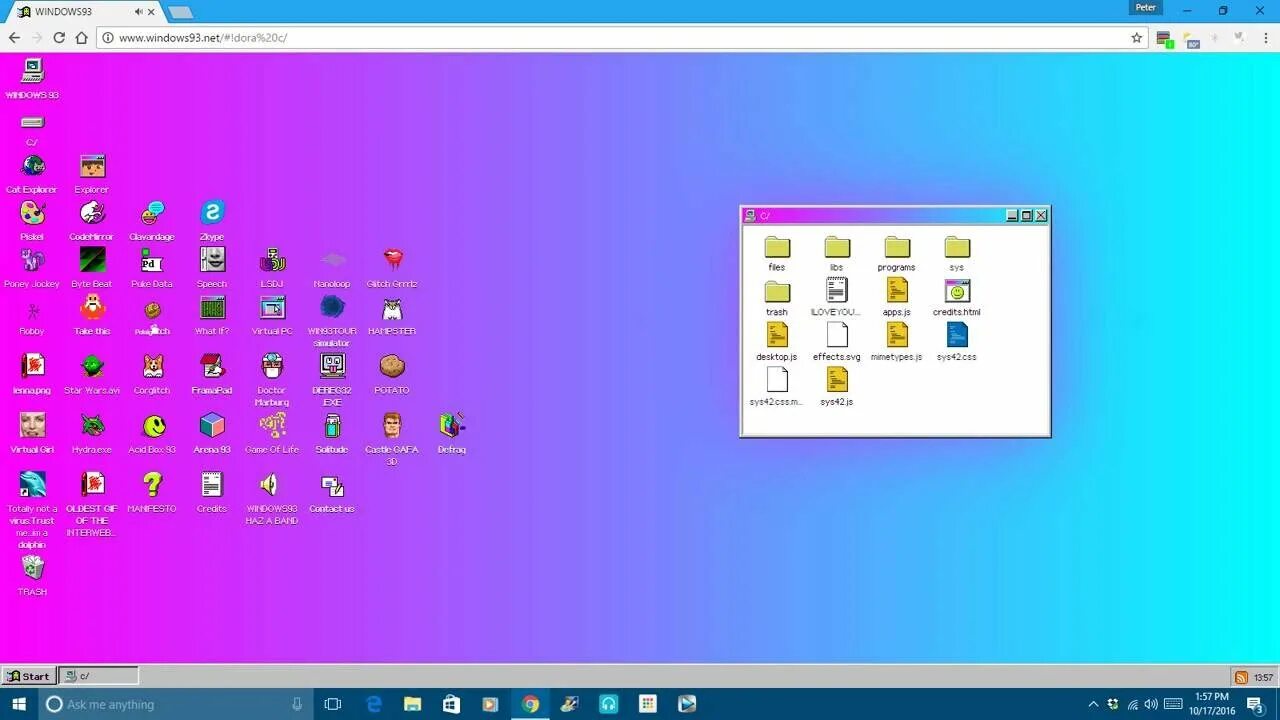
Task: Click inside the browser address bar
Action: [x=400, y=37]
